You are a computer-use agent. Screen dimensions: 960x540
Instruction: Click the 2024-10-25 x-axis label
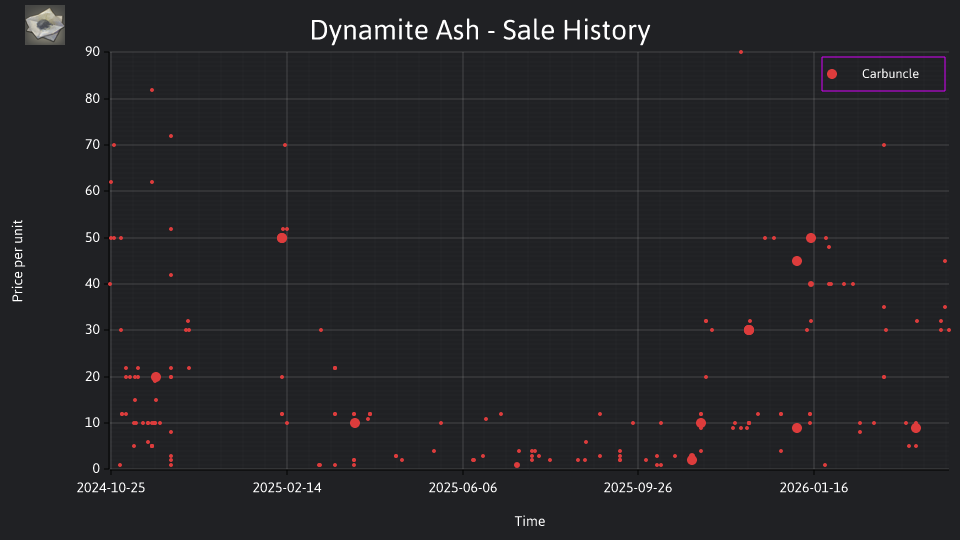111,488
